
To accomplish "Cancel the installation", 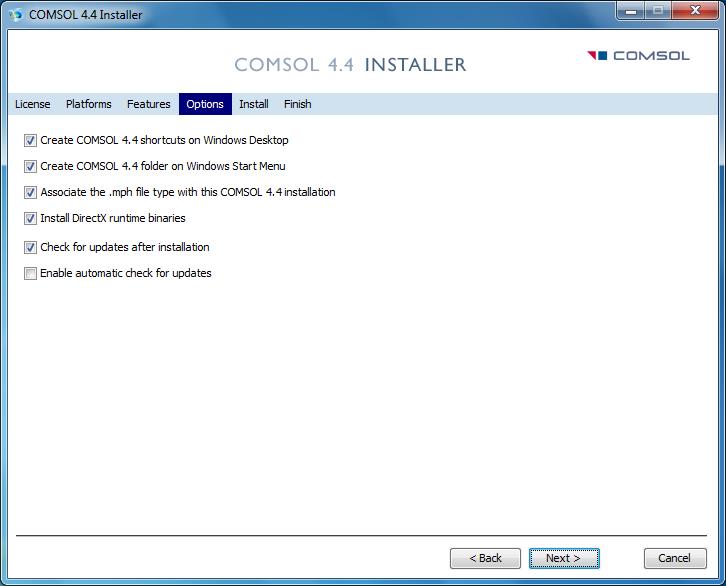I will click(x=674, y=558).
